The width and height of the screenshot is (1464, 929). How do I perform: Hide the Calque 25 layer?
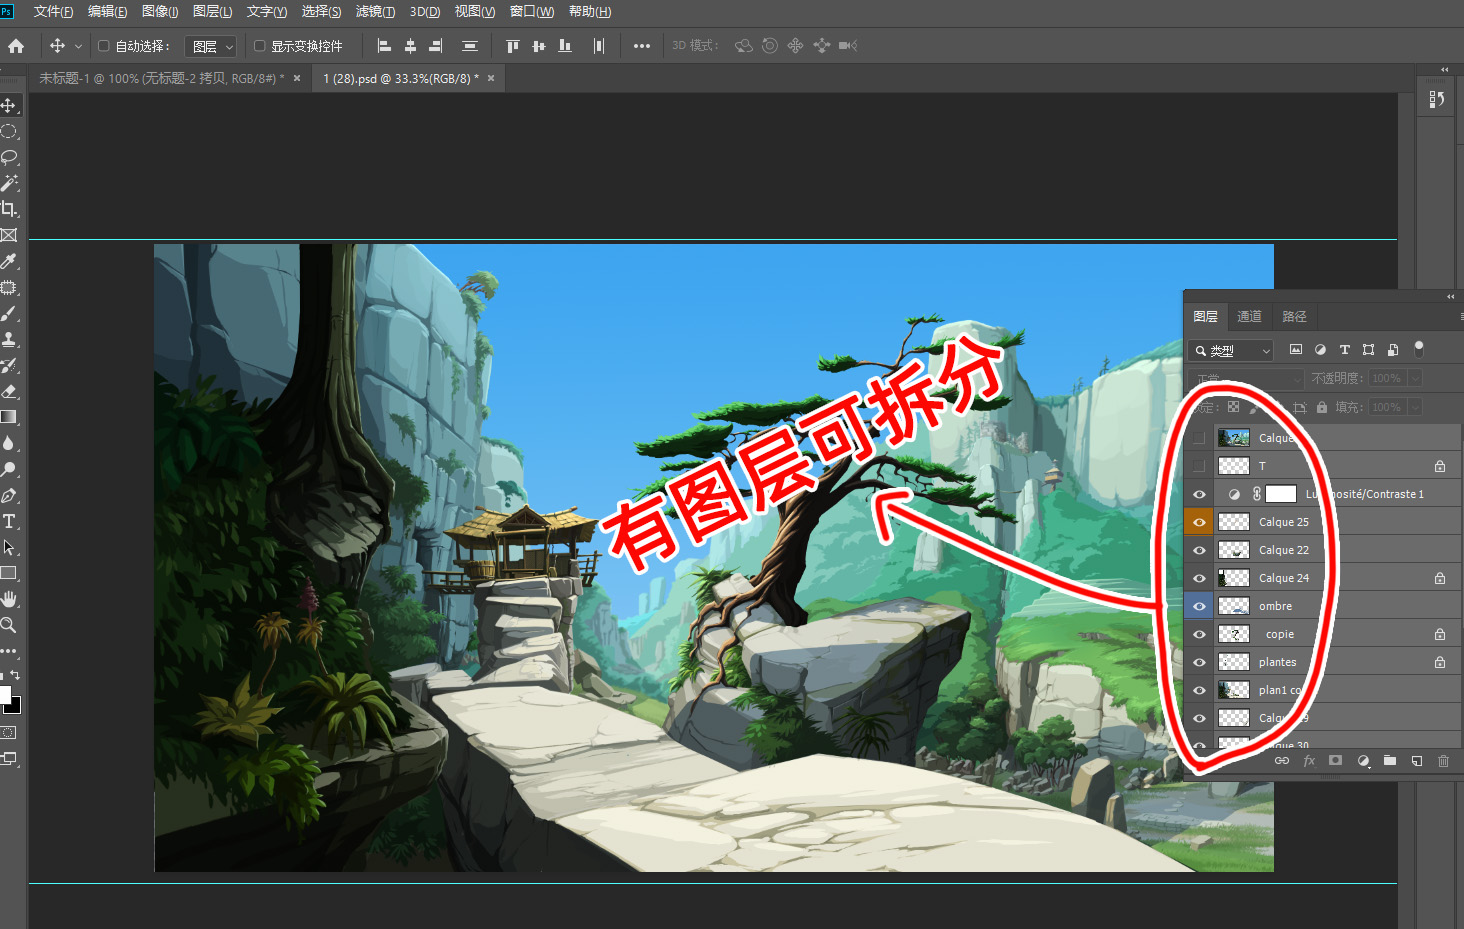click(1199, 522)
